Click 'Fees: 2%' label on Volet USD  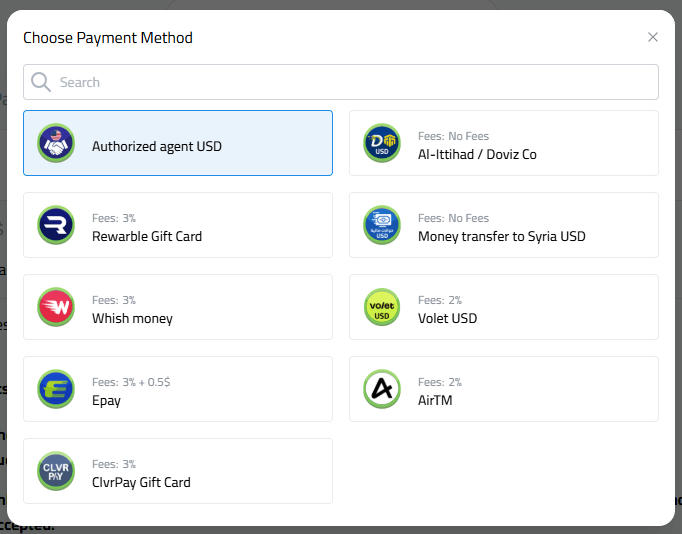click(x=440, y=300)
